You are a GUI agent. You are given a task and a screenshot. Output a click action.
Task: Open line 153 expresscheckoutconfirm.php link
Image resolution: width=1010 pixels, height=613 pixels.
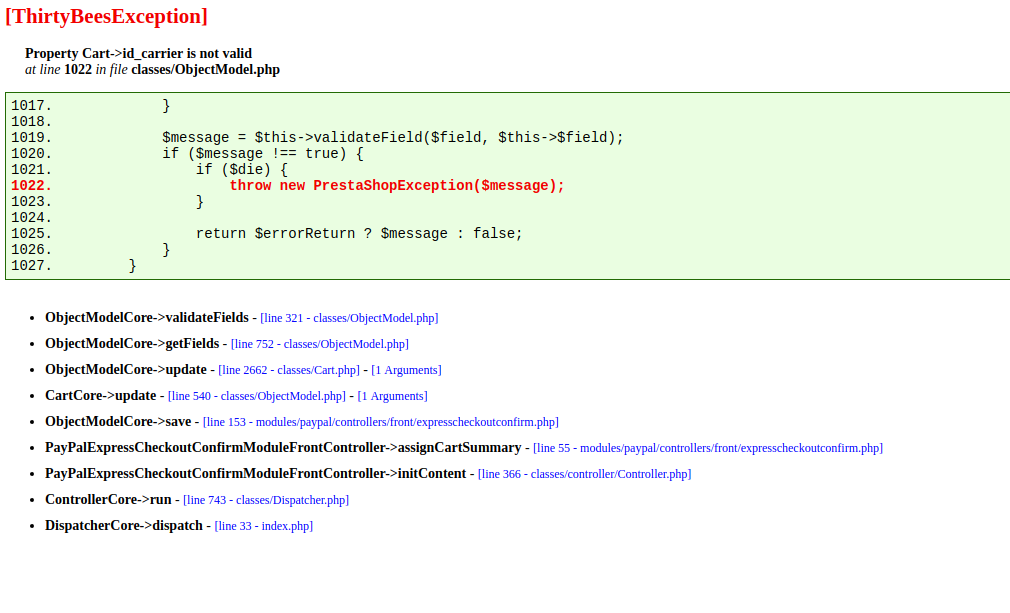coord(380,422)
